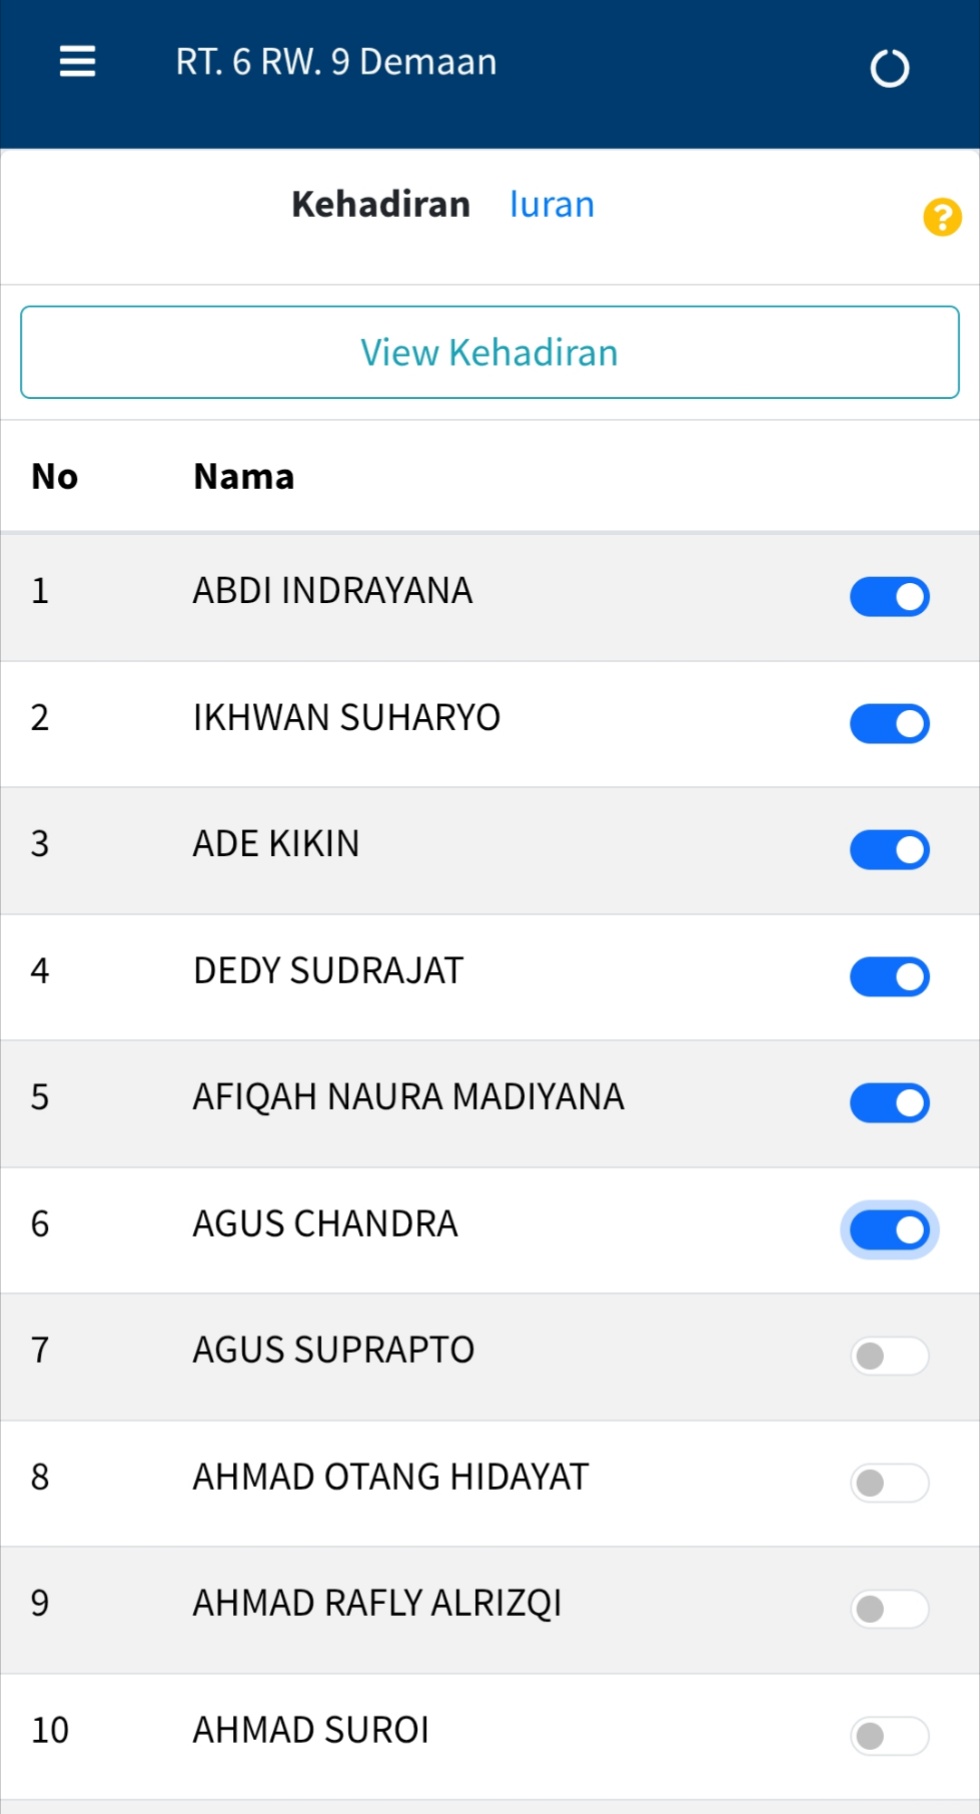Select the AGUS CHANDRA name row

(x=325, y=1223)
